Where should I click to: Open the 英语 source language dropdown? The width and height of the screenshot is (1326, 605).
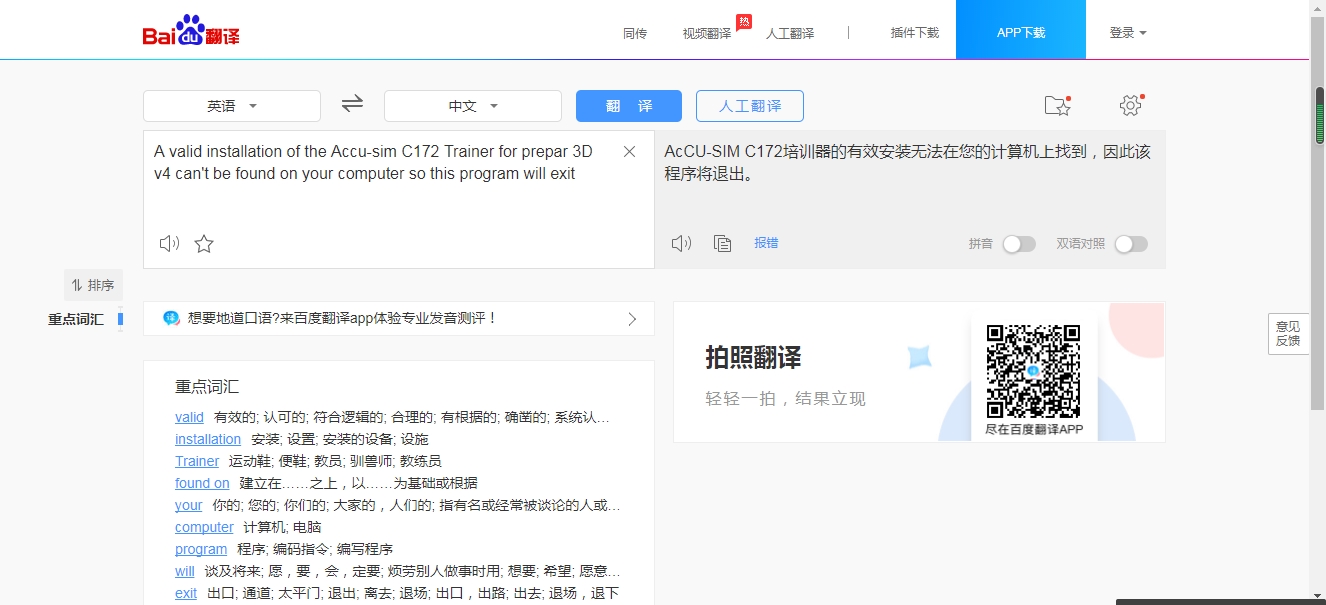pyautogui.click(x=231, y=104)
